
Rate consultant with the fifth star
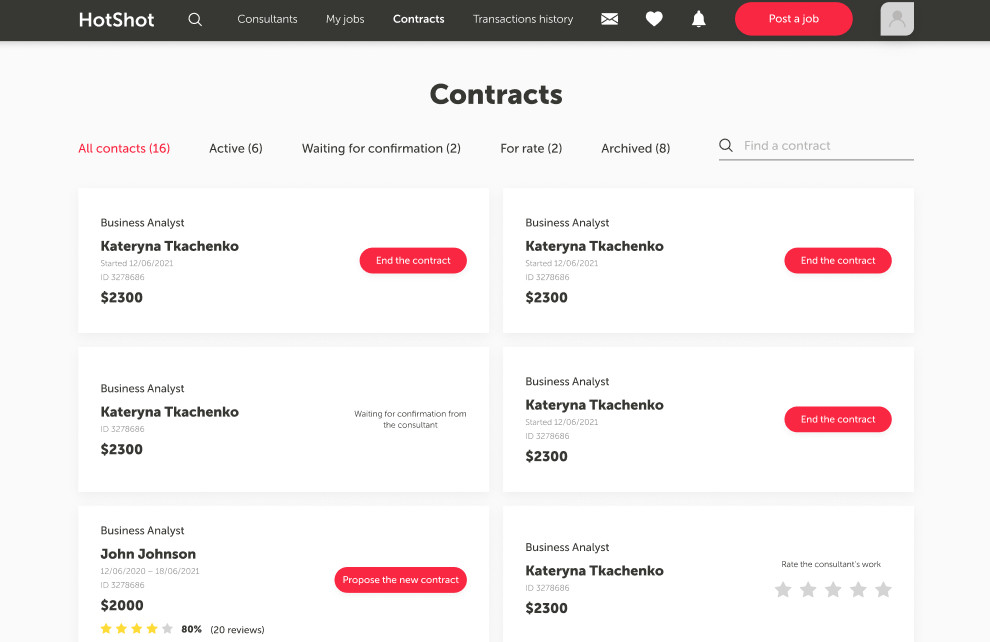[x=883, y=590]
